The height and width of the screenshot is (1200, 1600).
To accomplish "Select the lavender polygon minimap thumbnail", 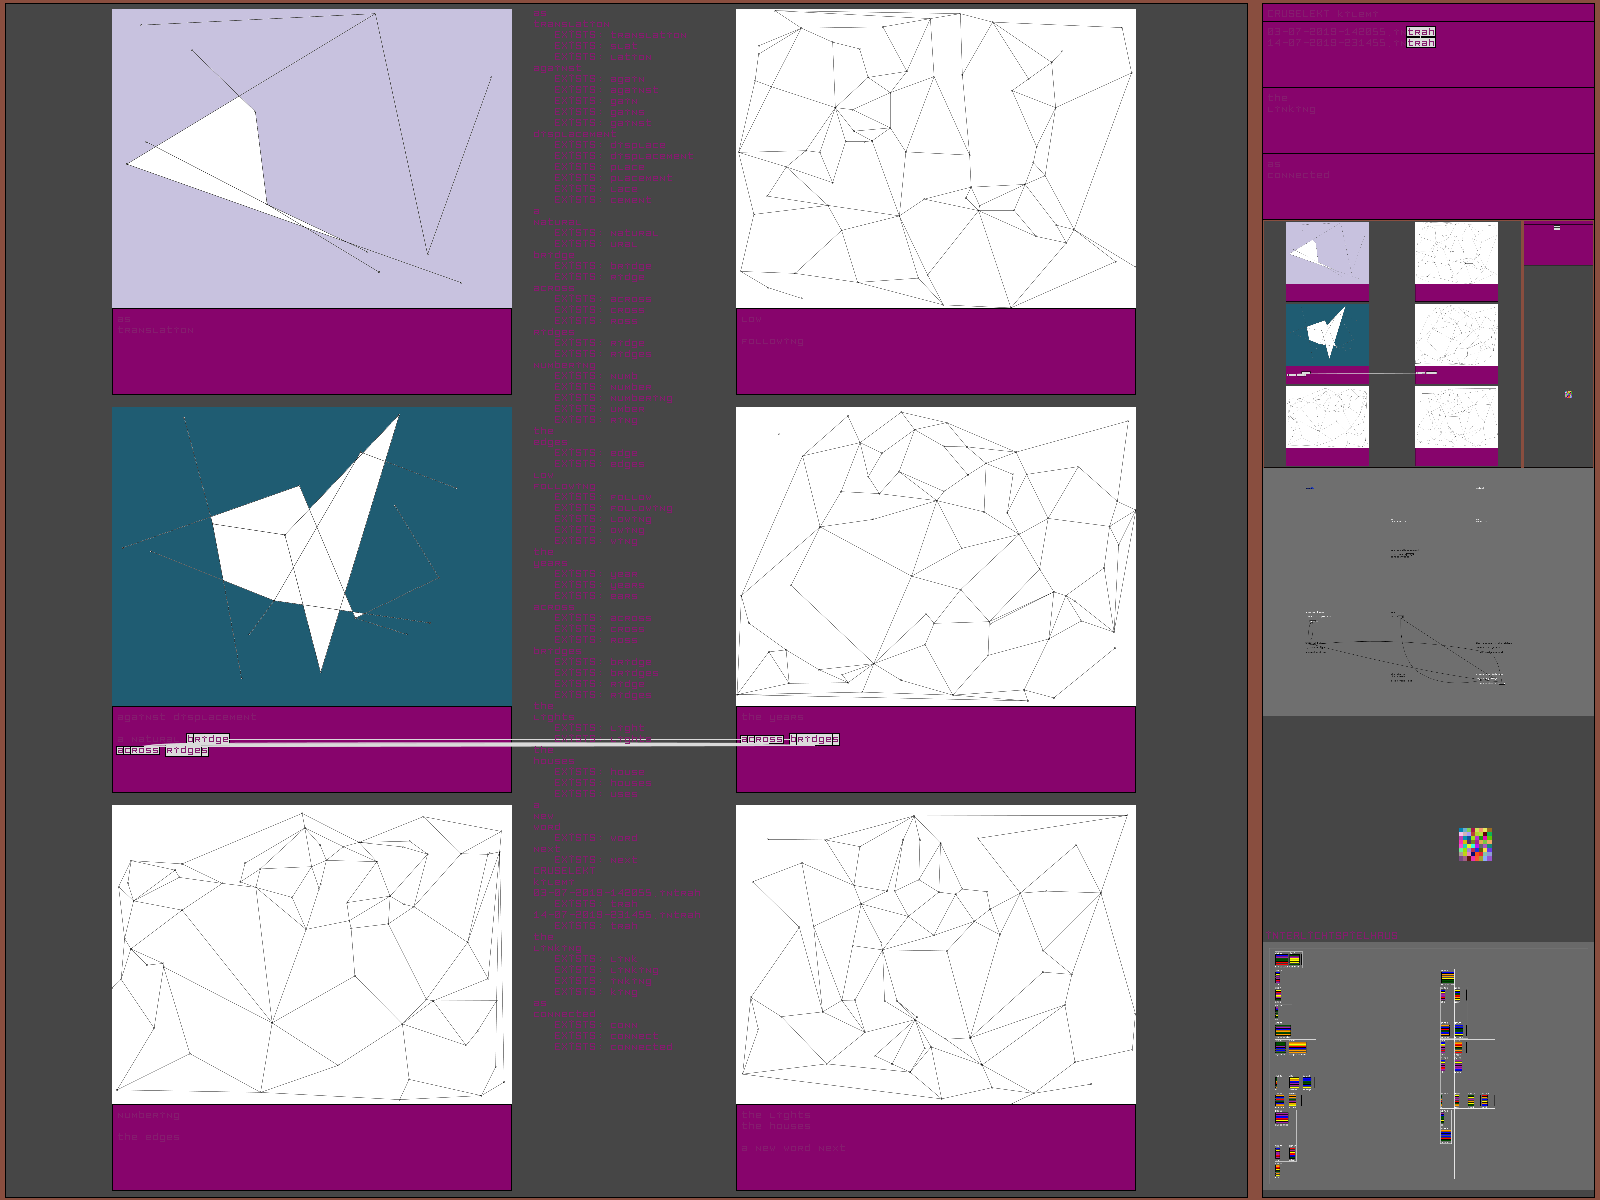I will point(1327,253).
